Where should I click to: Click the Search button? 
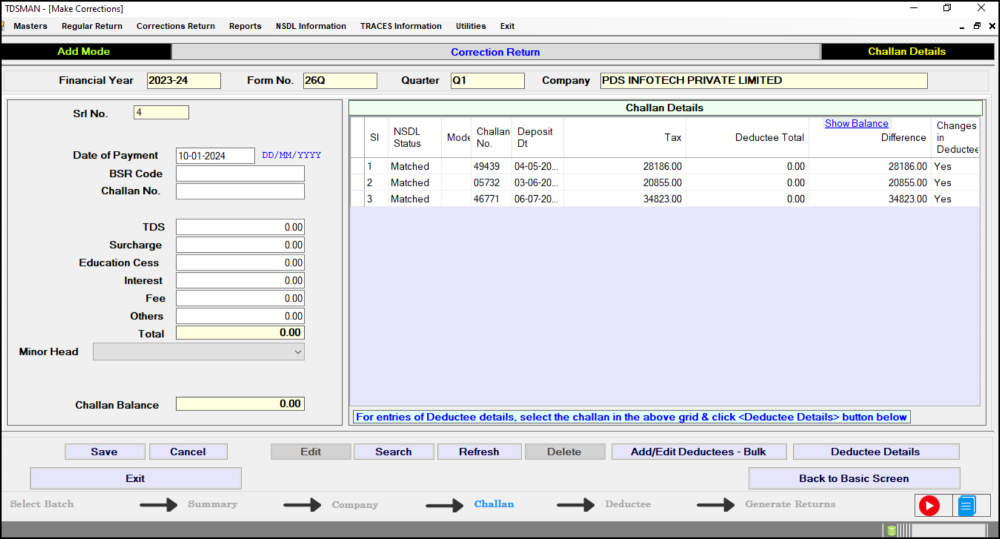[x=393, y=452]
